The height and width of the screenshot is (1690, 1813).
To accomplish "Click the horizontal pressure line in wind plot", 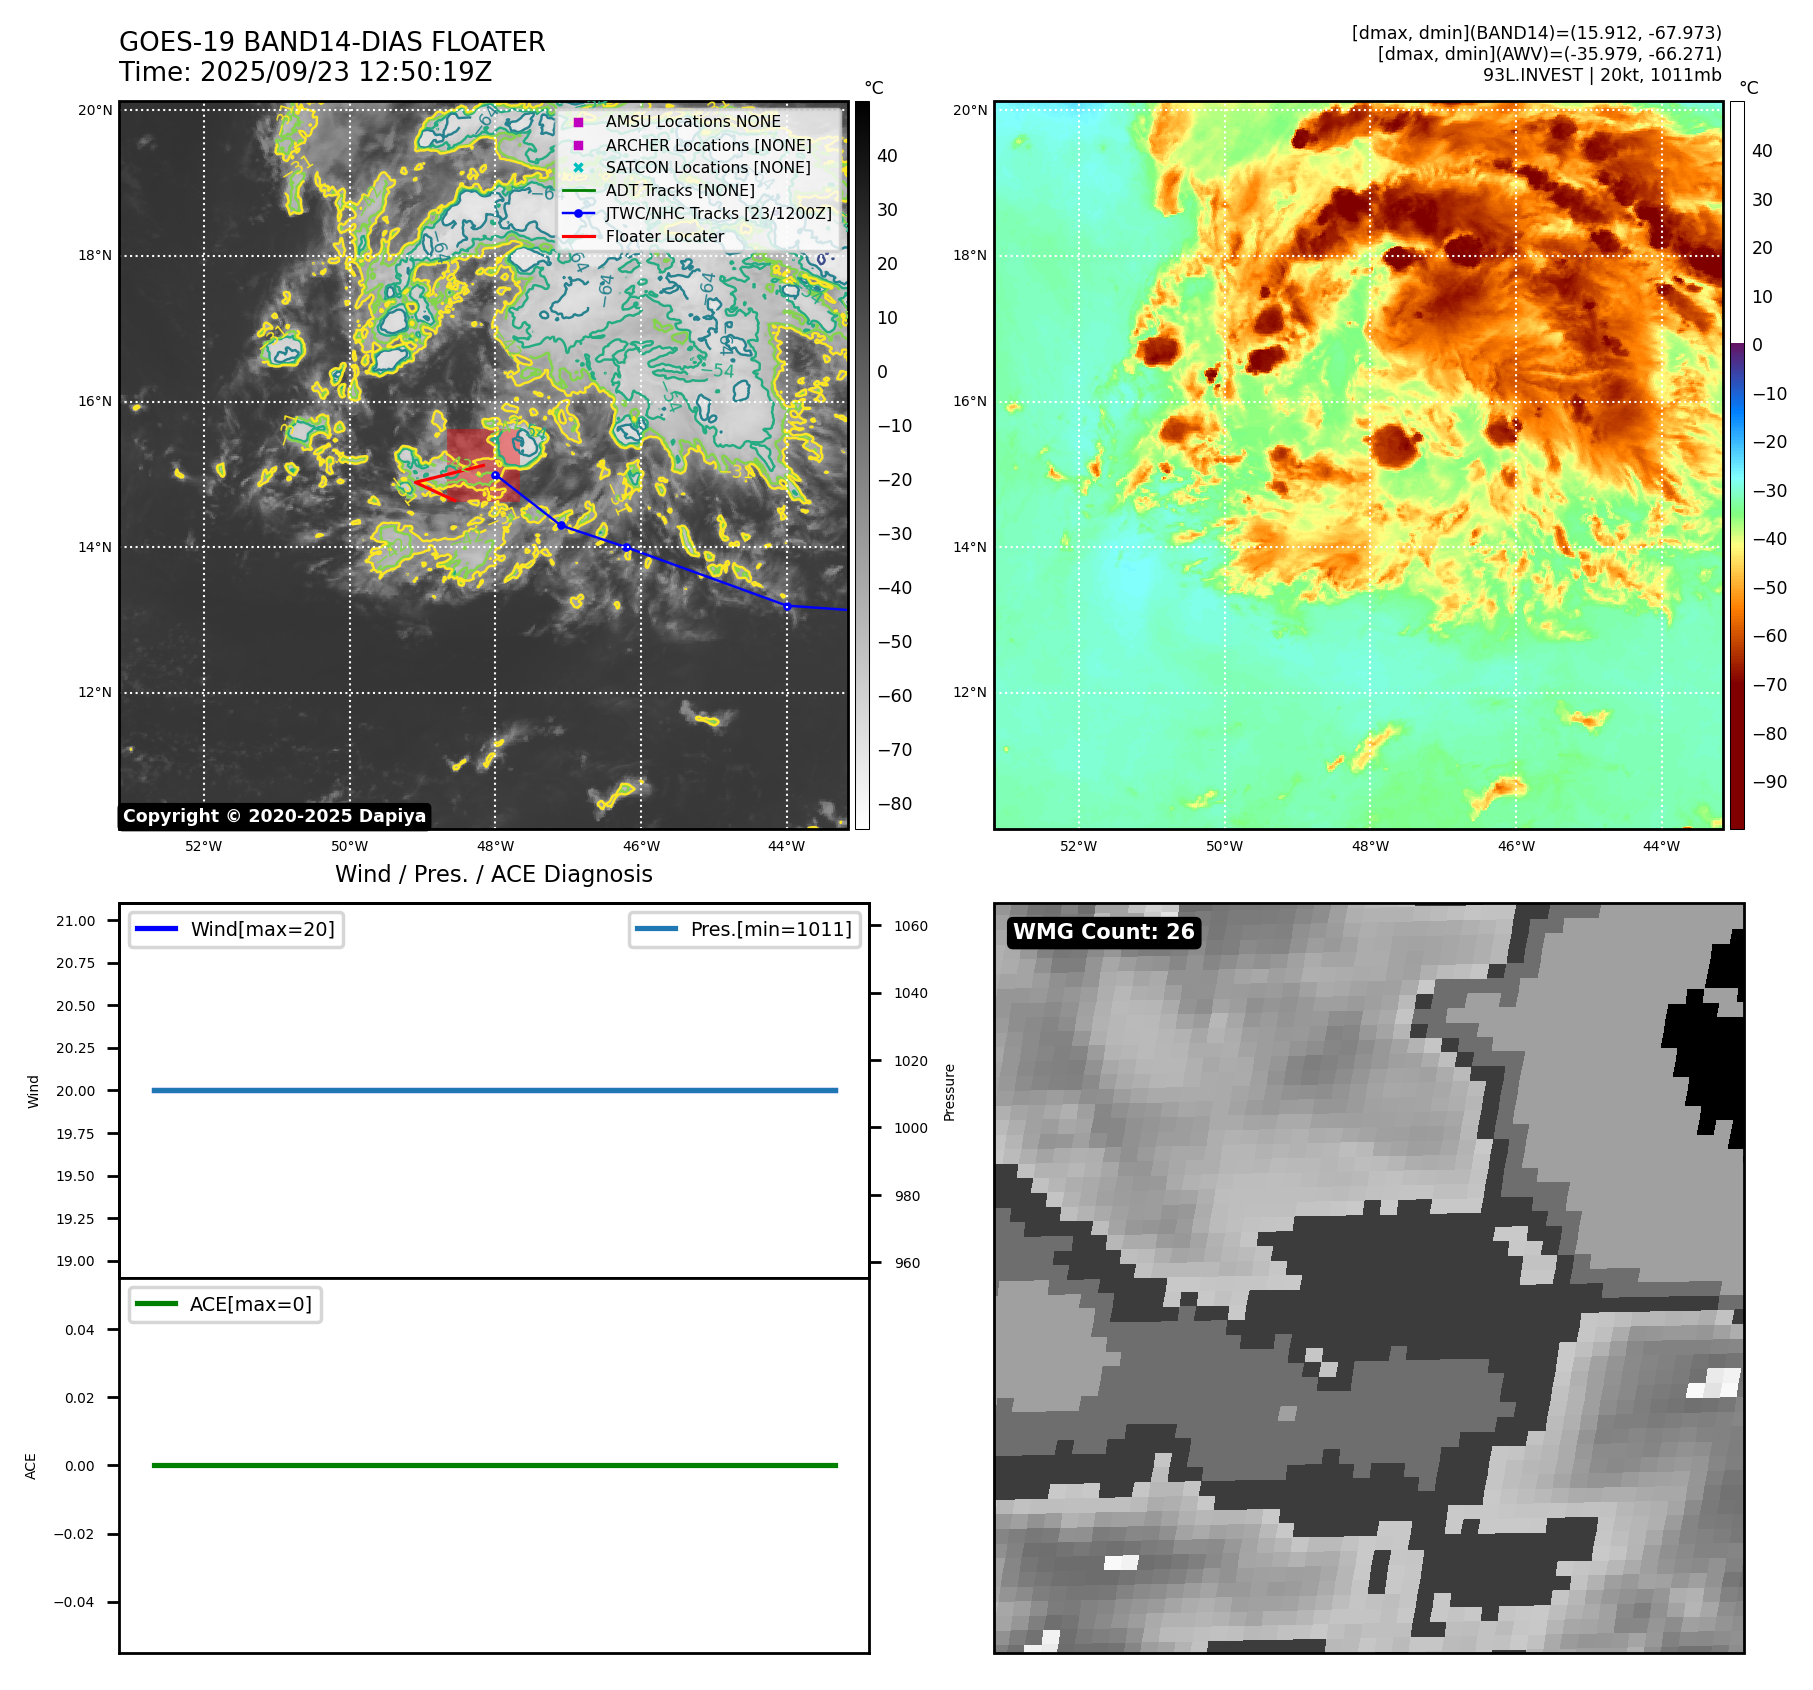I will point(495,1091).
